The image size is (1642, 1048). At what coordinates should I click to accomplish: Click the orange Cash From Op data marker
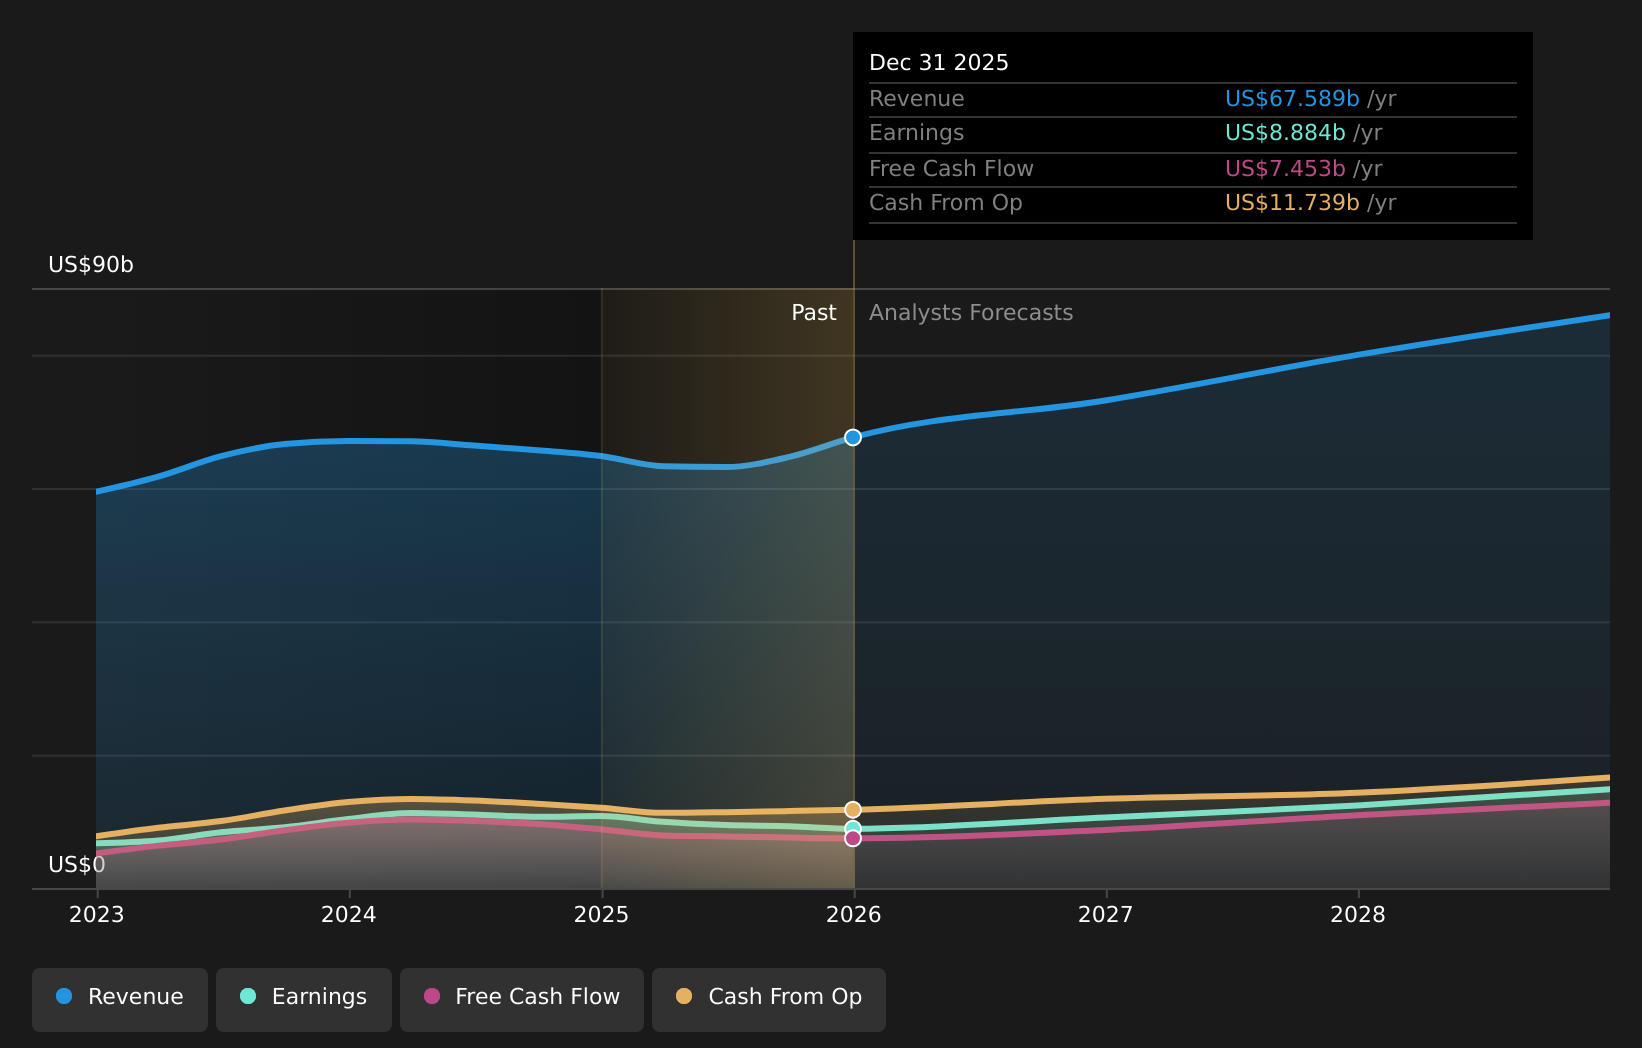[853, 809]
